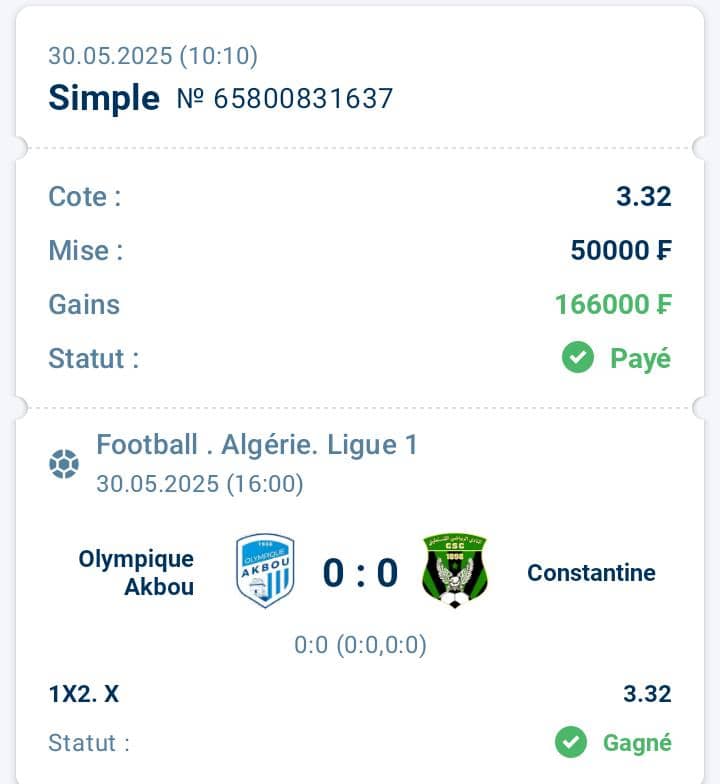This screenshot has width=720, height=784.
Task: Click the 0 : 0 final score
Action: (360, 572)
